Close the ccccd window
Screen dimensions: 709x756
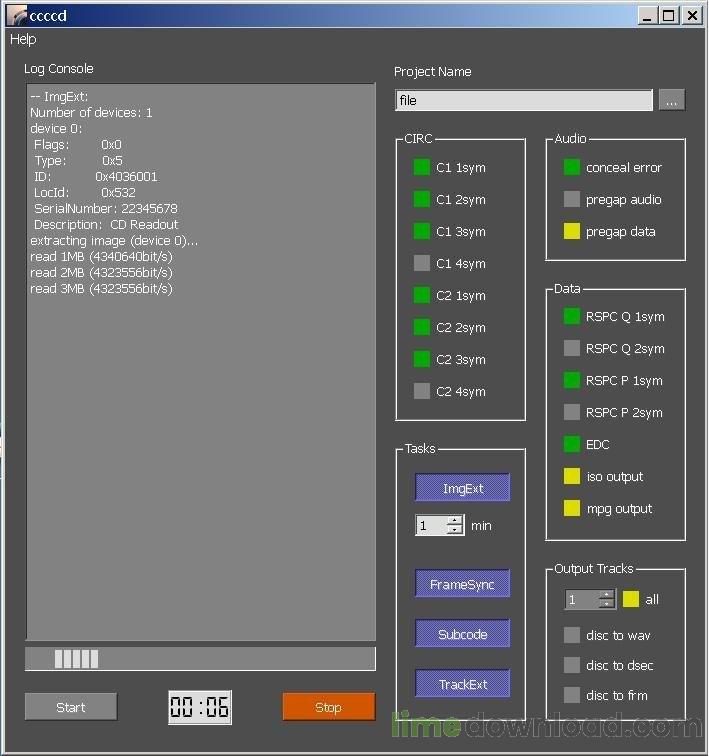pyautogui.click(x=692, y=16)
